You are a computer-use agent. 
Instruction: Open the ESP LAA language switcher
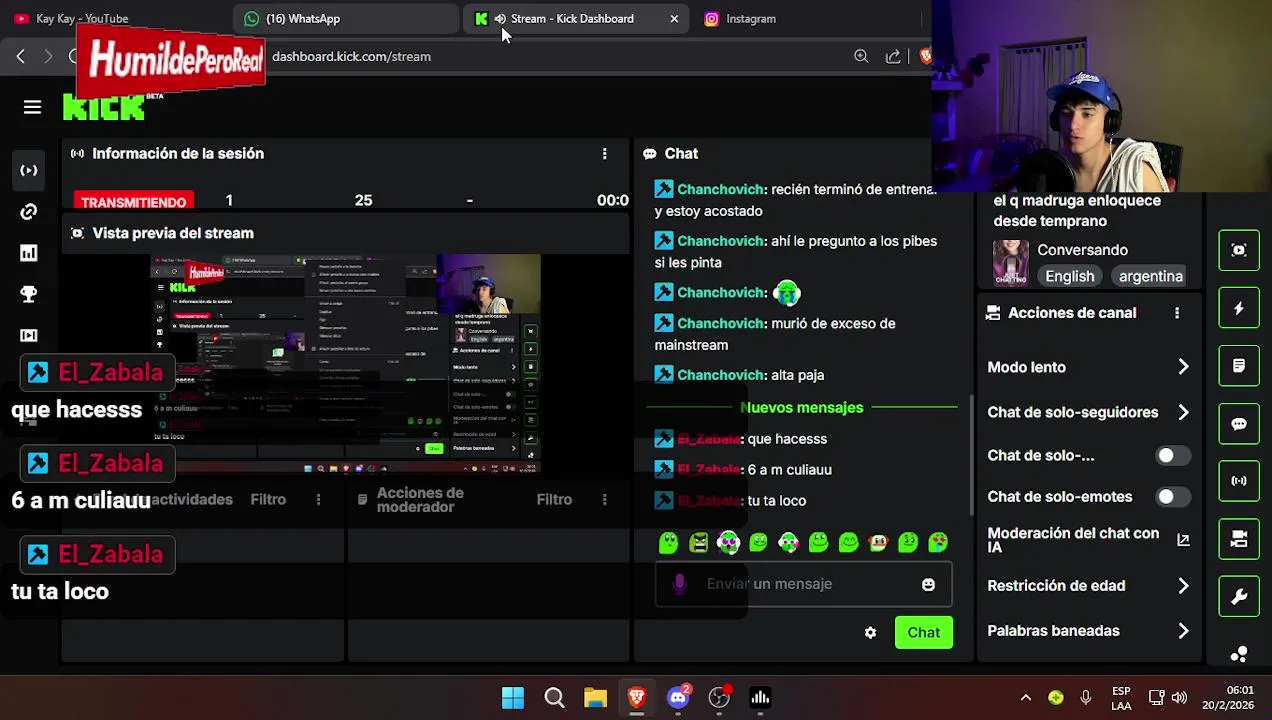pos(1121,698)
